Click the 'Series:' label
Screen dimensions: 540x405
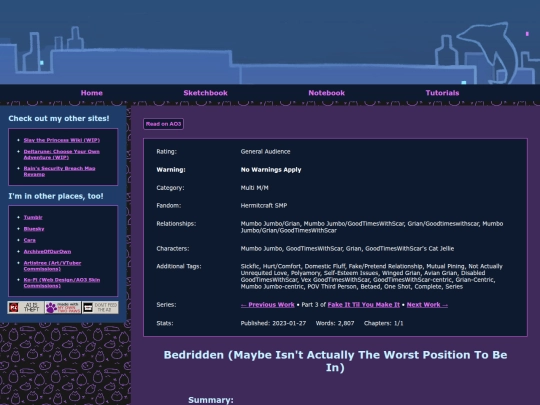pyautogui.click(x=166, y=305)
